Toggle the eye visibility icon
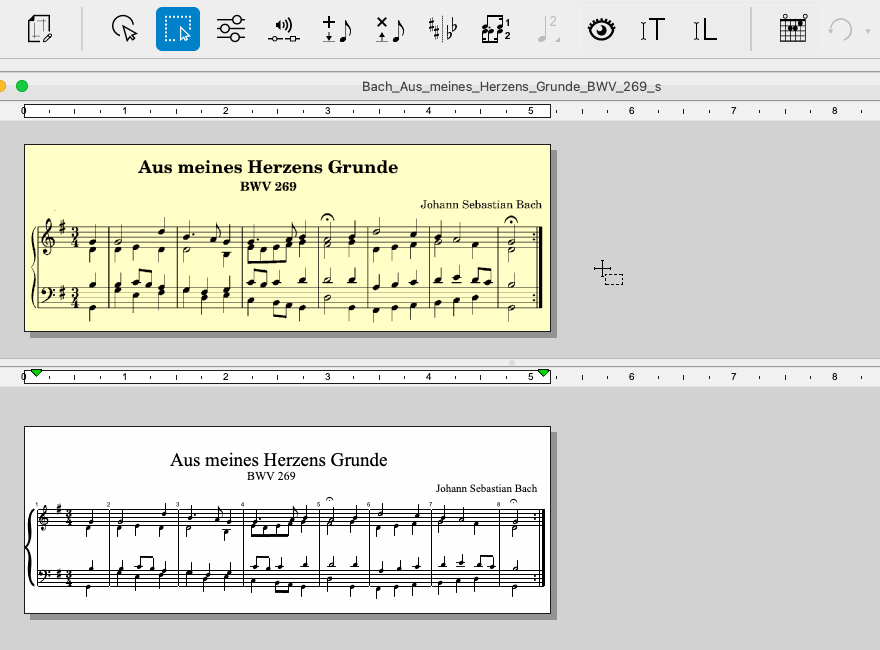 pyautogui.click(x=600, y=29)
